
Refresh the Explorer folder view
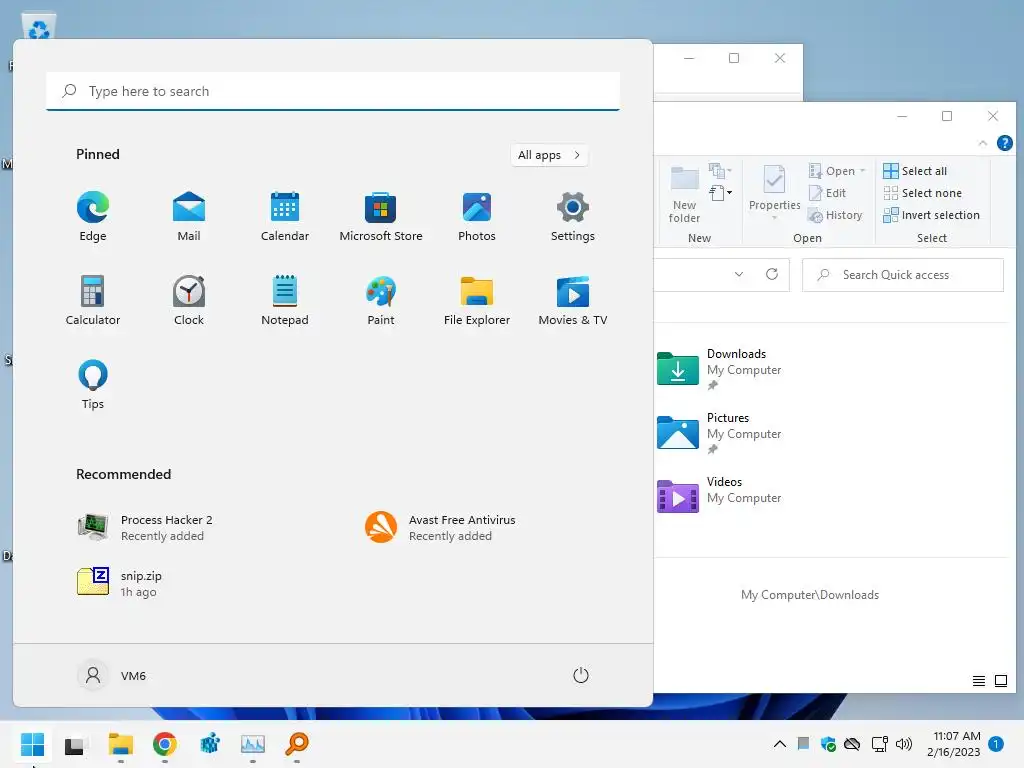tap(772, 274)
